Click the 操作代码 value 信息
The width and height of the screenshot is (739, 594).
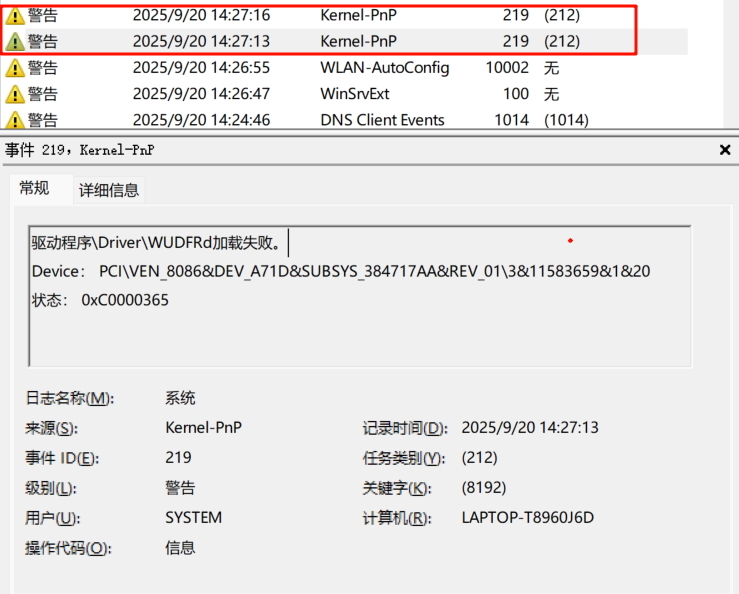pos(180,548)
